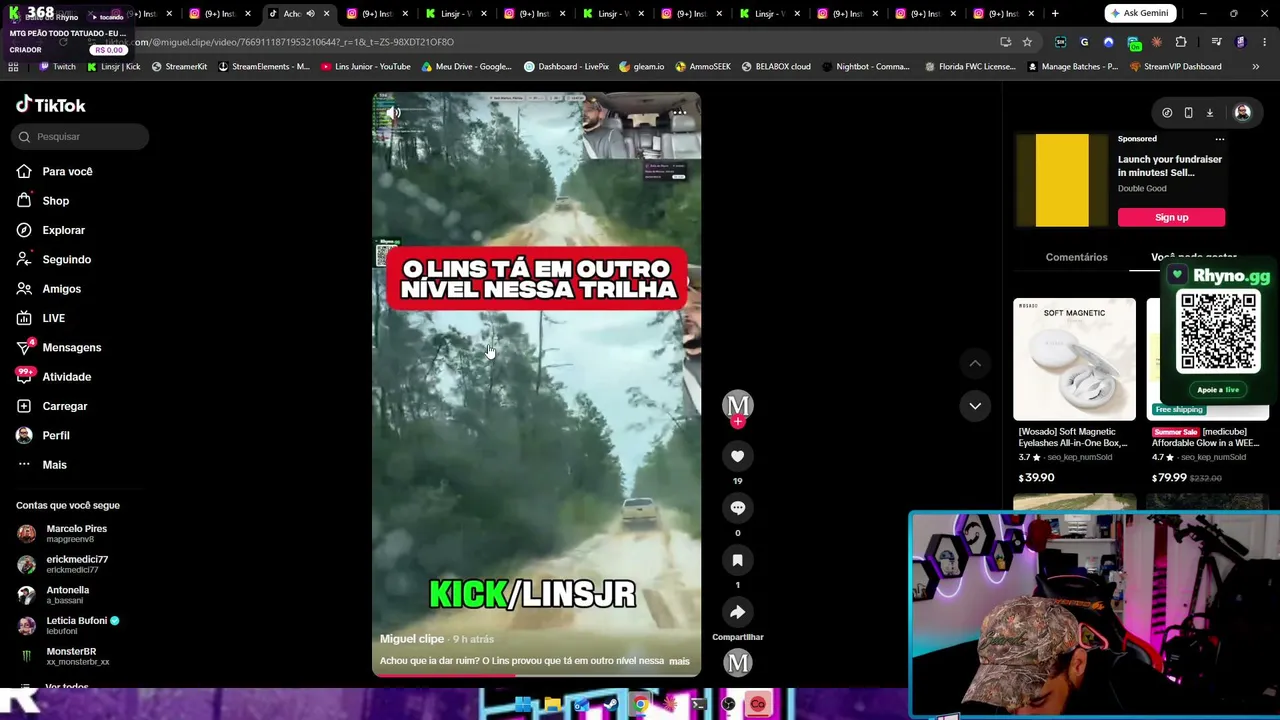Seek using the video progress bar
This screenshot has width=1280, height=720.
[x=536, y=675]
